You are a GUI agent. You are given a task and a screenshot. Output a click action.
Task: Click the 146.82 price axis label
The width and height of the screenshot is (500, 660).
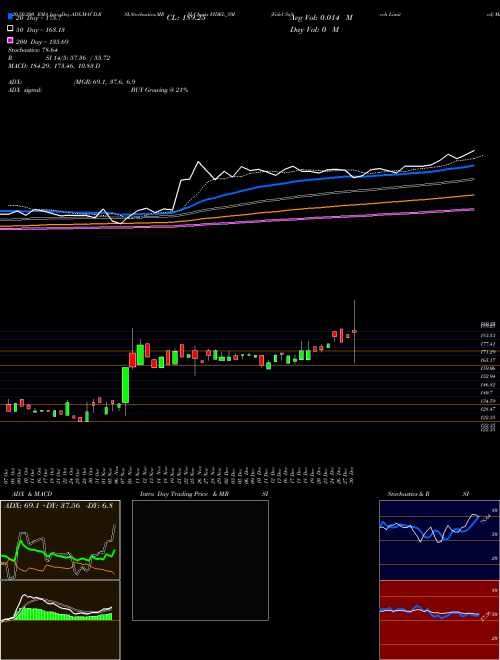click(488, 385)
